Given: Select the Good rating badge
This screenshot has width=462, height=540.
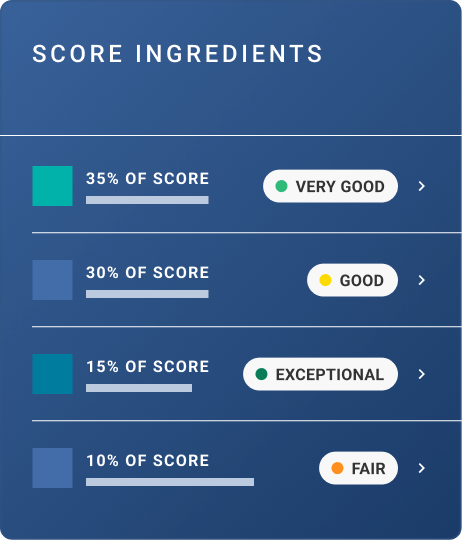Looking at the screenshot, I should point(353,280).
